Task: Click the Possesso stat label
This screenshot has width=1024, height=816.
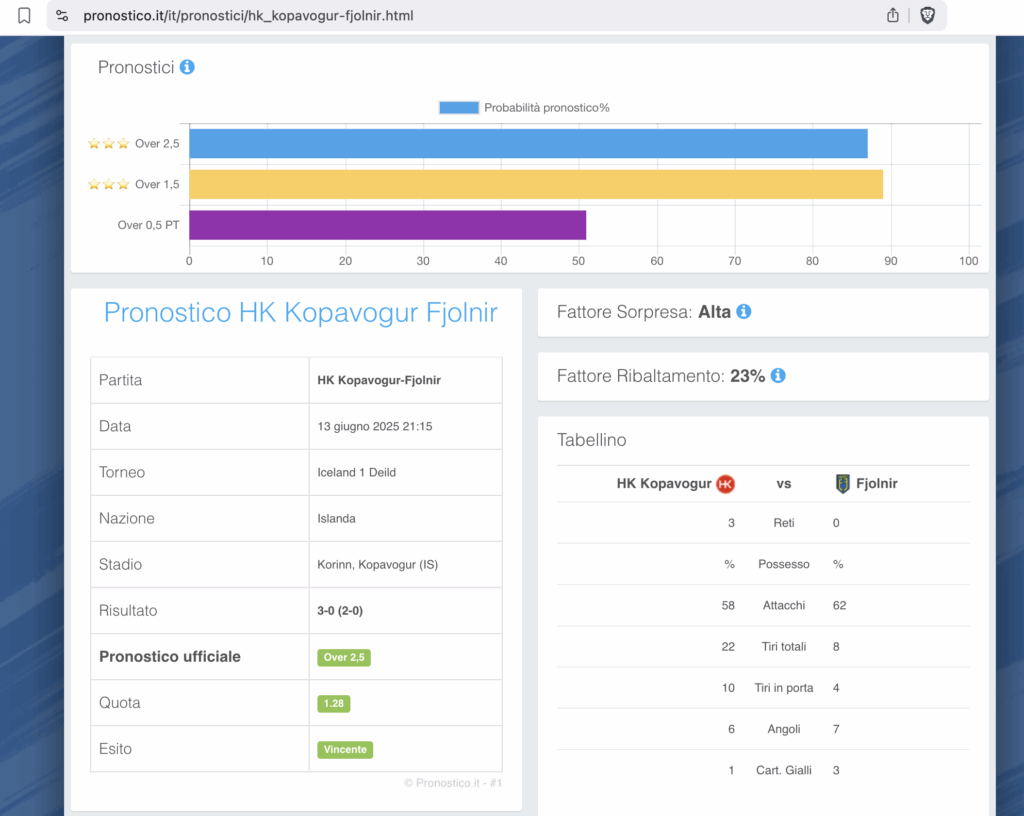Action: coord(784,564)
